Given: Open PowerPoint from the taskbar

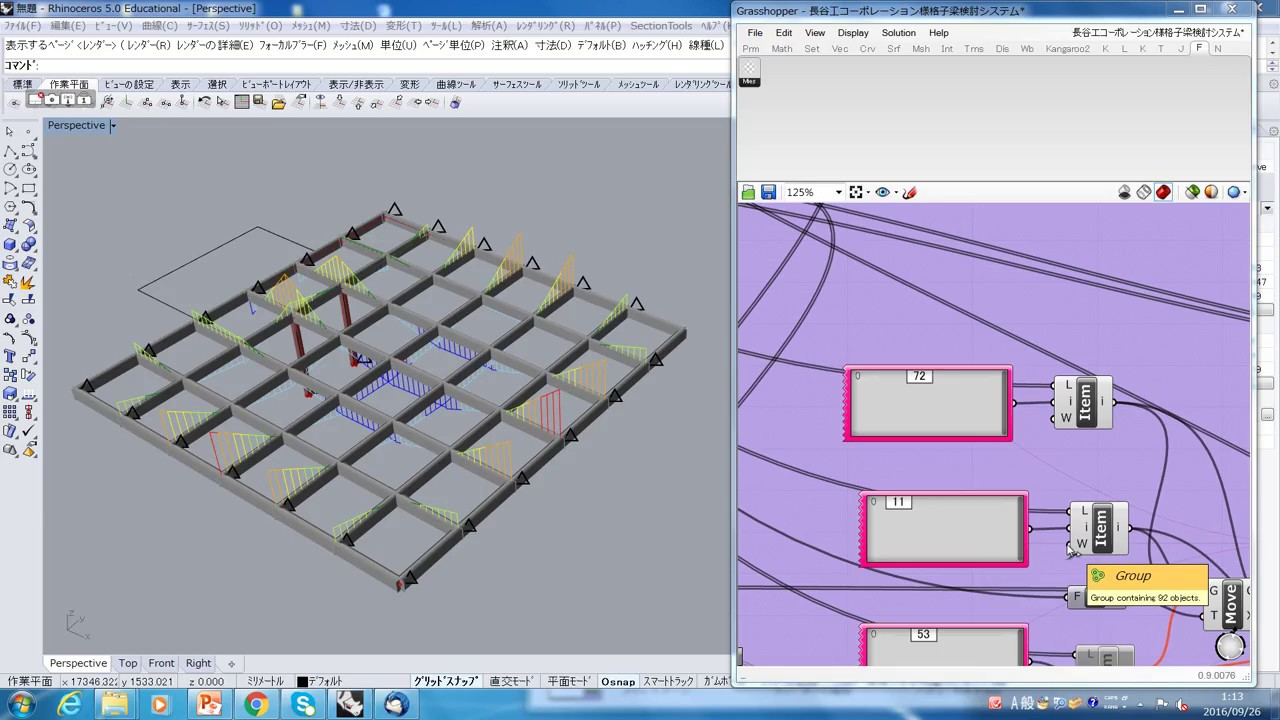Looking at the screenshot, I should coord(210,705).
